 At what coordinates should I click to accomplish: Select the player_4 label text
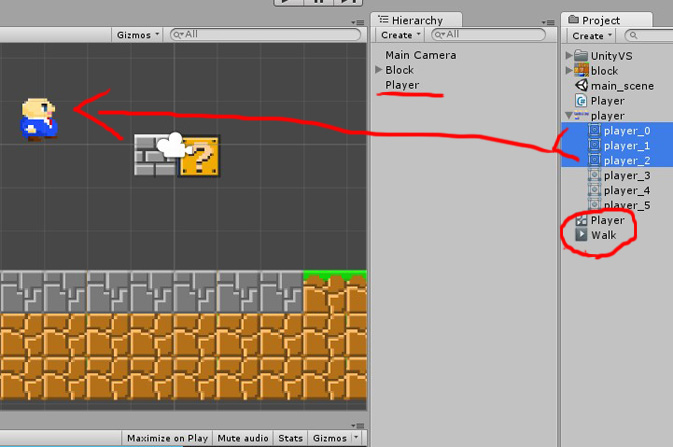tap(627, 190)
